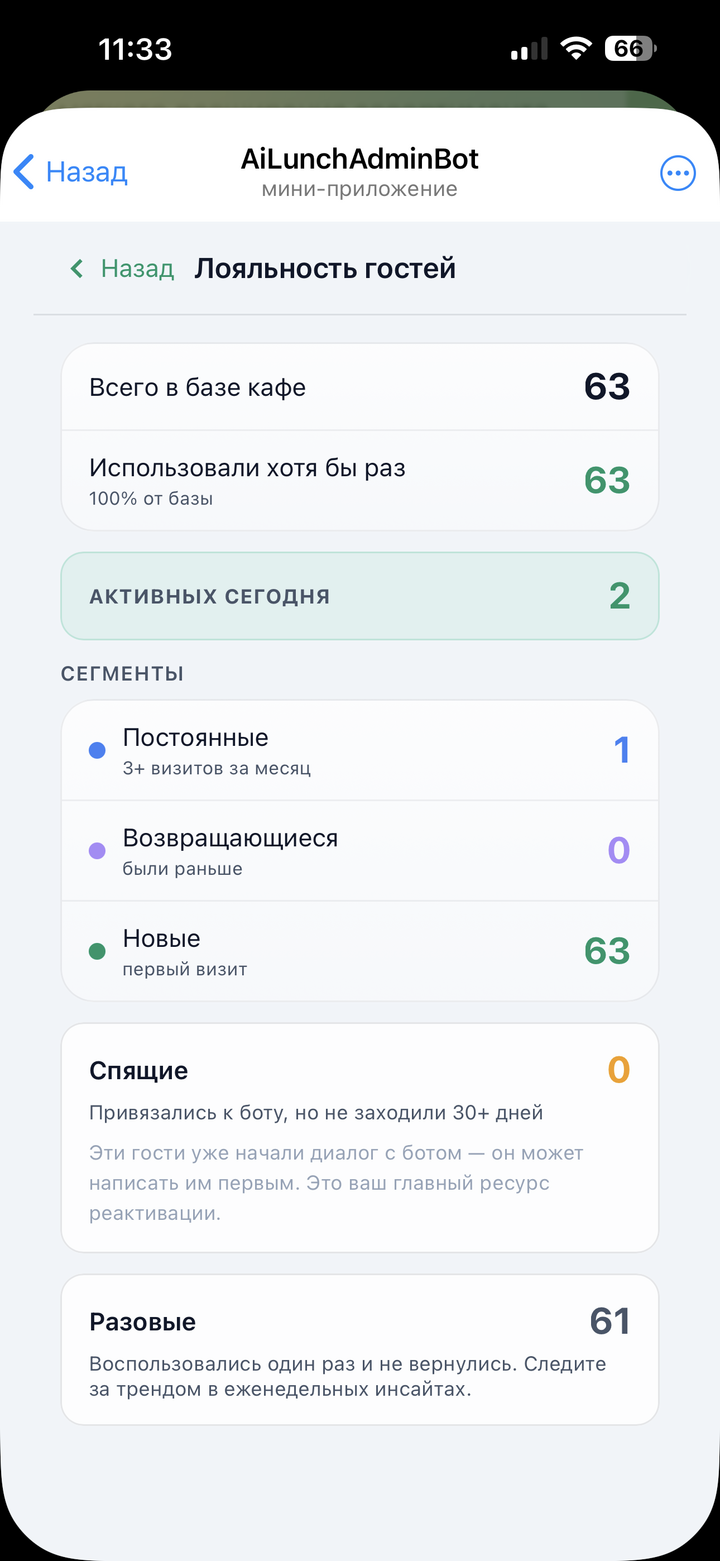Tap the Использовали хотя бы раз row

[x=360, y=480]
